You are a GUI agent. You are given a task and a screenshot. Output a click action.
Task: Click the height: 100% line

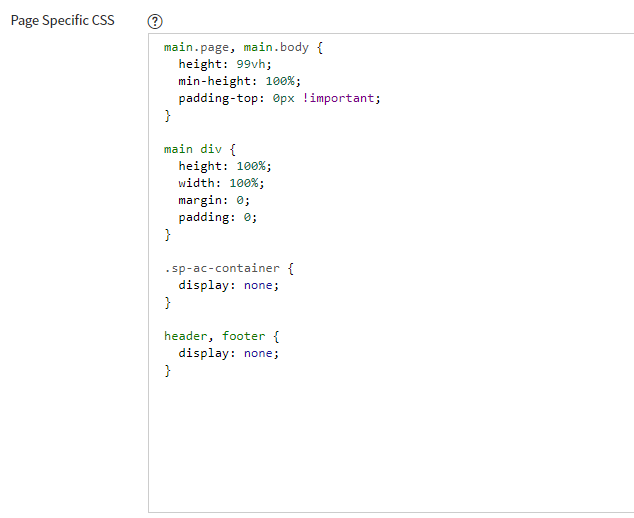(x=225, y=166)
